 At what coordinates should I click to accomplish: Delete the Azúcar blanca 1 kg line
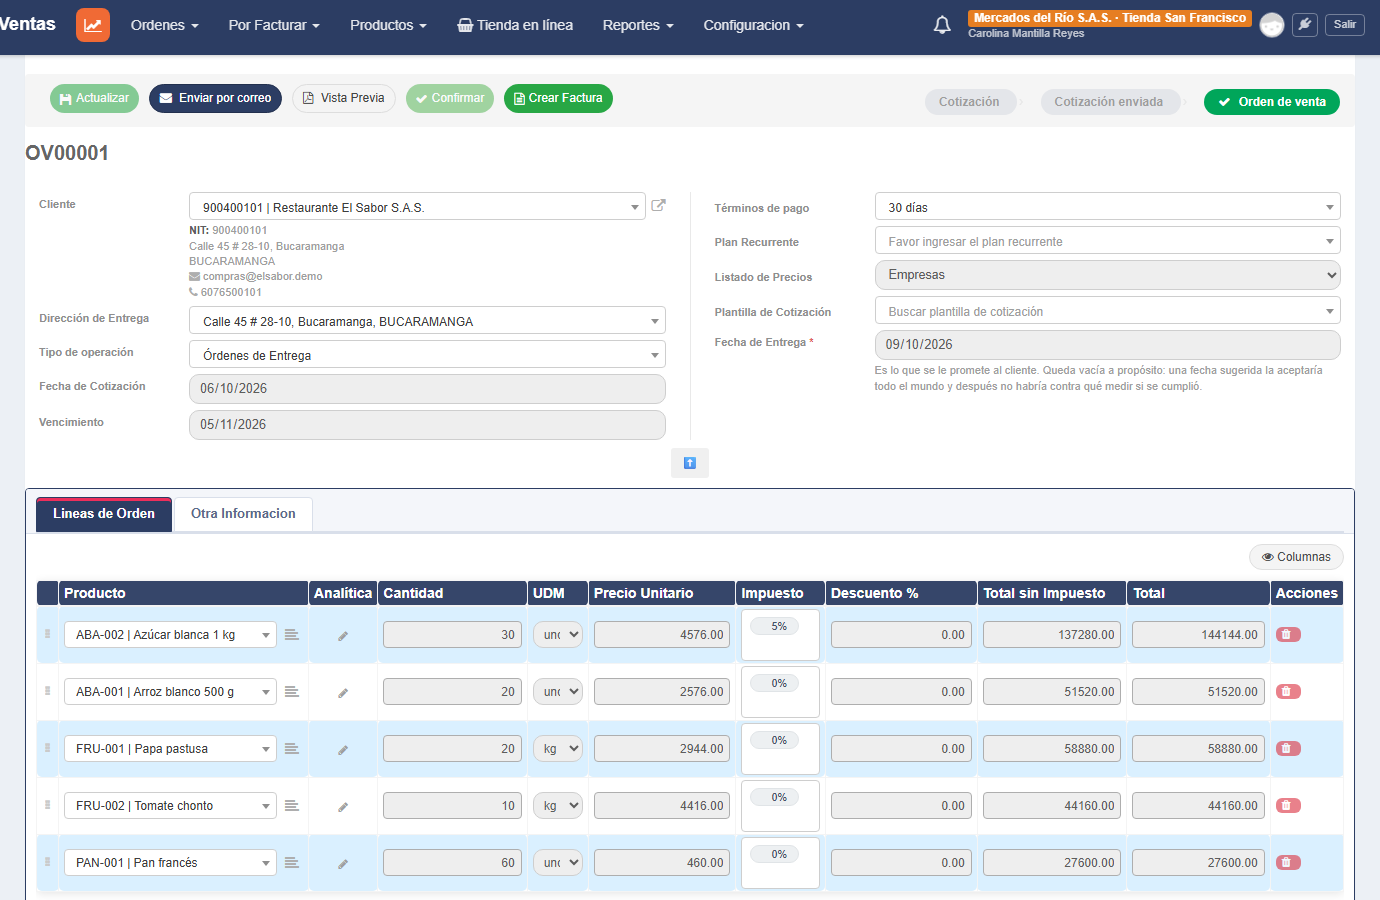1288,635
